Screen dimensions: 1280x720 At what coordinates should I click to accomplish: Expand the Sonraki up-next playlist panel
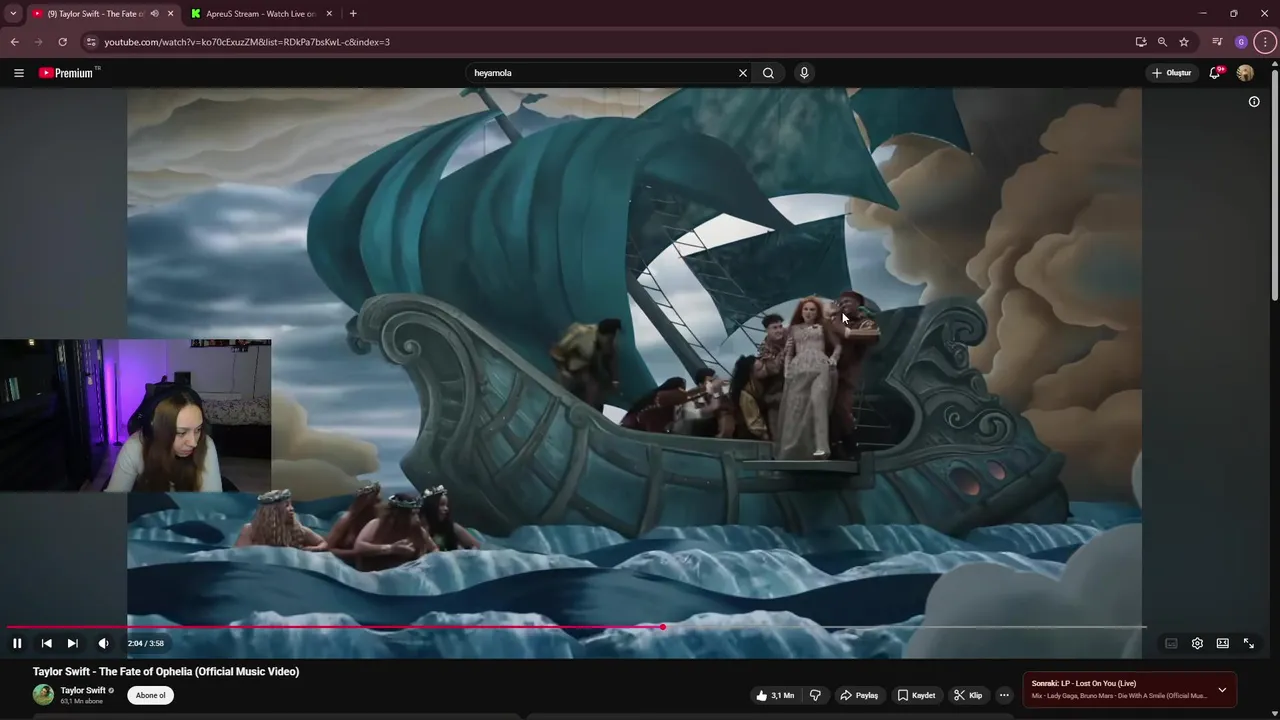pyautogui.click(x=1222, y=690)
